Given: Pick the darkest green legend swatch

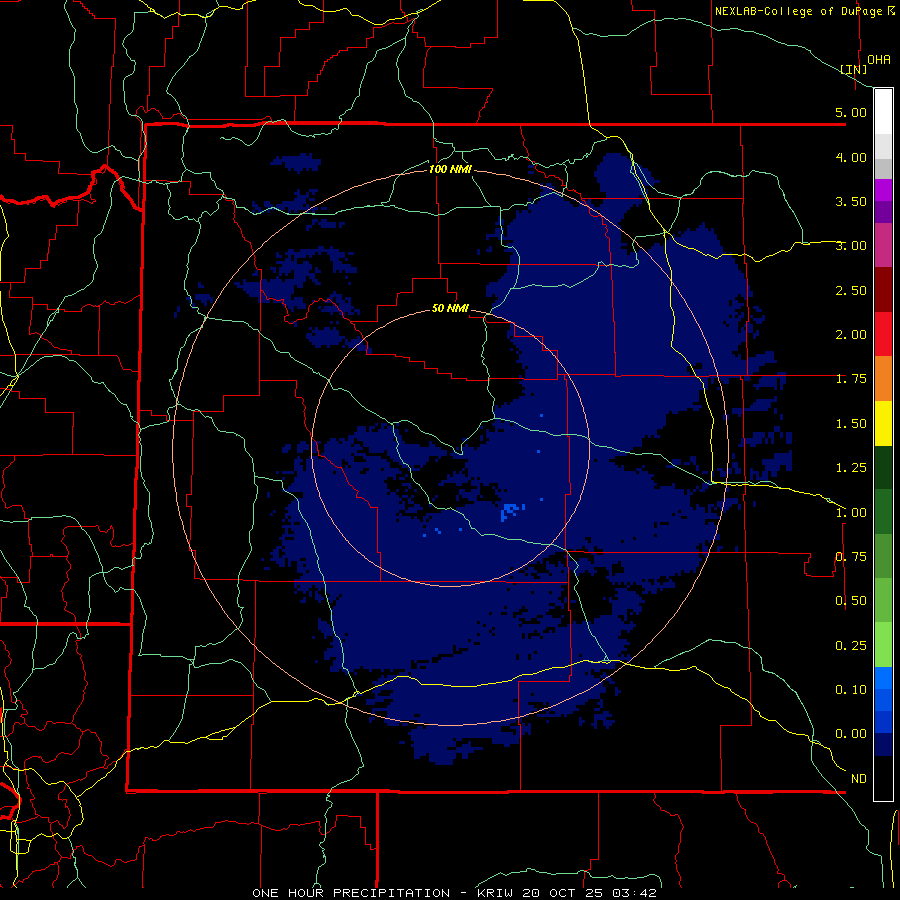Looking at the screenshot, I should coord(883,467).
